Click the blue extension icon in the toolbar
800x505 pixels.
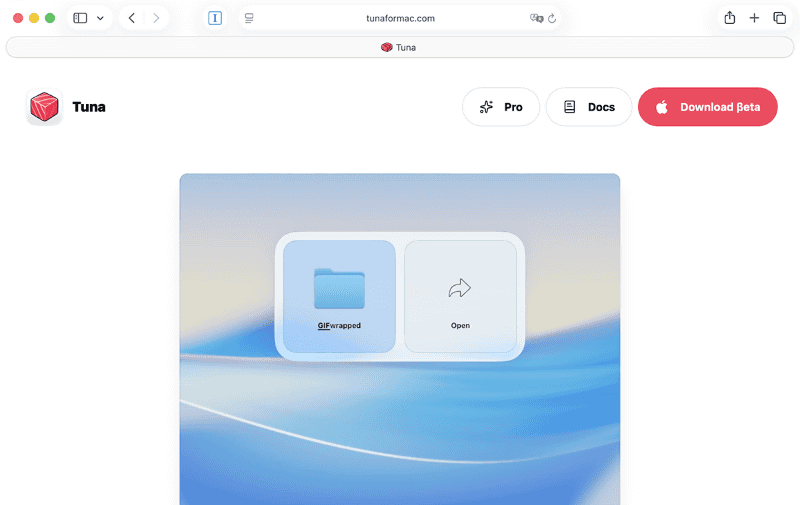(x=215, y=18)
